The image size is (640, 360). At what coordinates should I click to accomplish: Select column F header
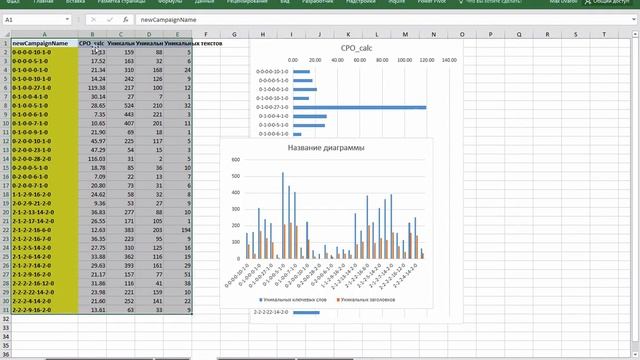206,35
